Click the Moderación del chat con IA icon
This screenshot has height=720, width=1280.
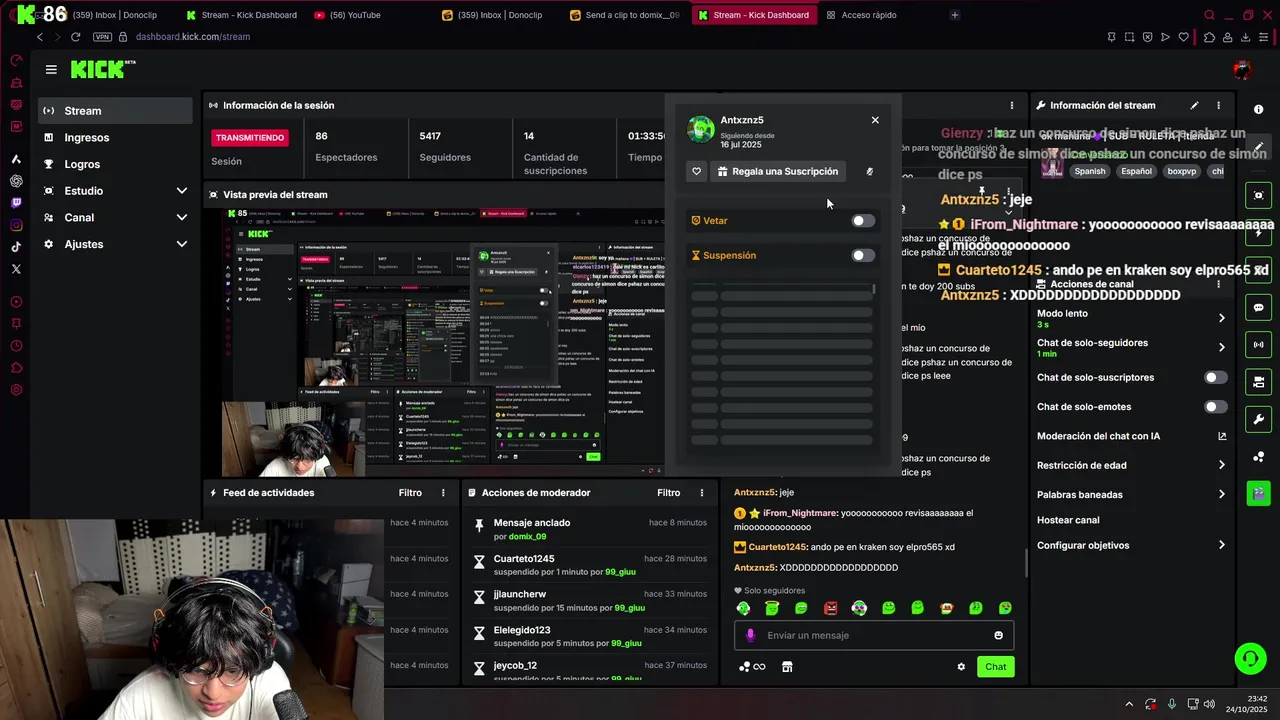click(x=1222, y=436)
